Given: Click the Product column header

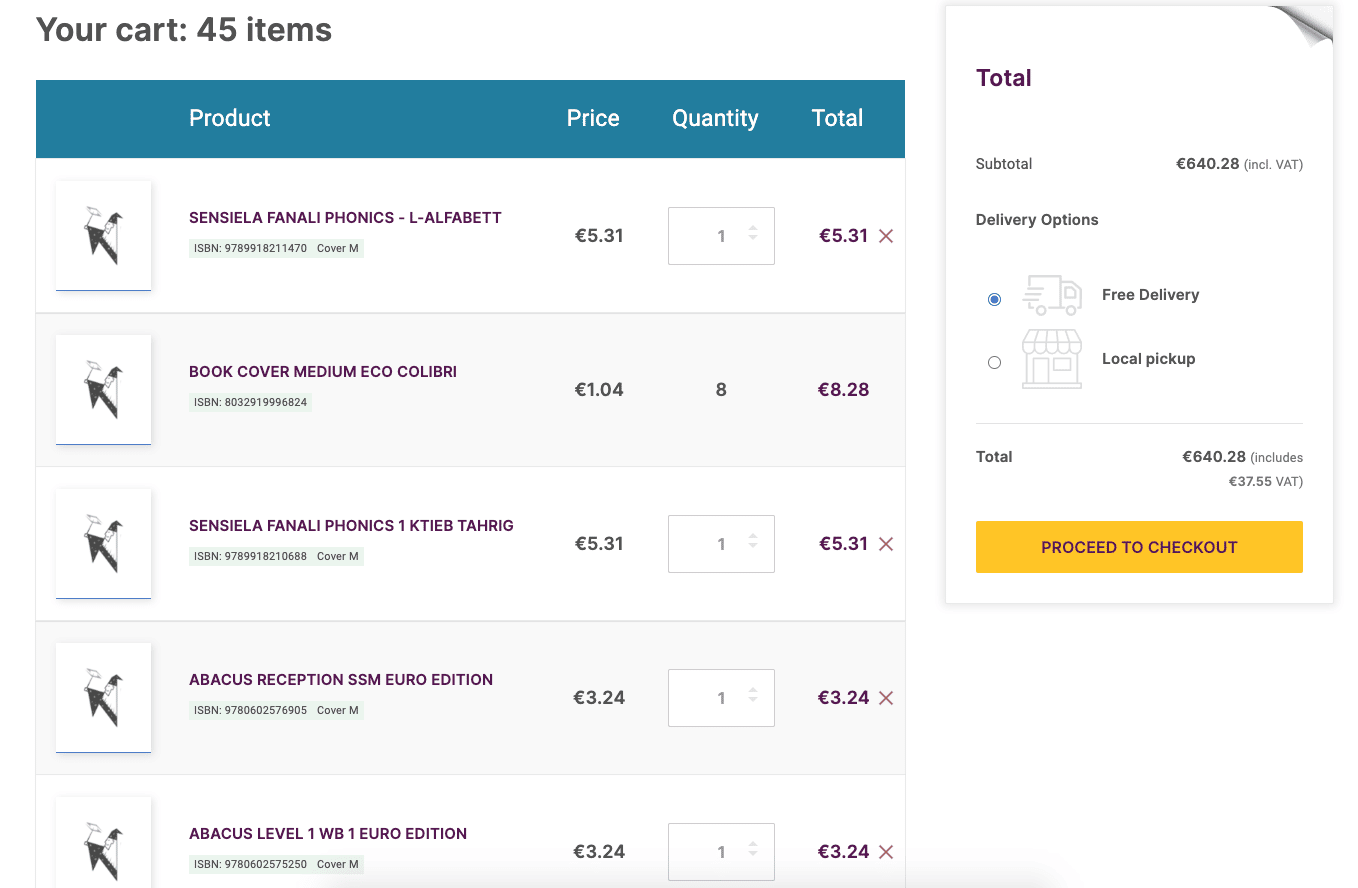Looking at the screenshot, I should (230, 118).
